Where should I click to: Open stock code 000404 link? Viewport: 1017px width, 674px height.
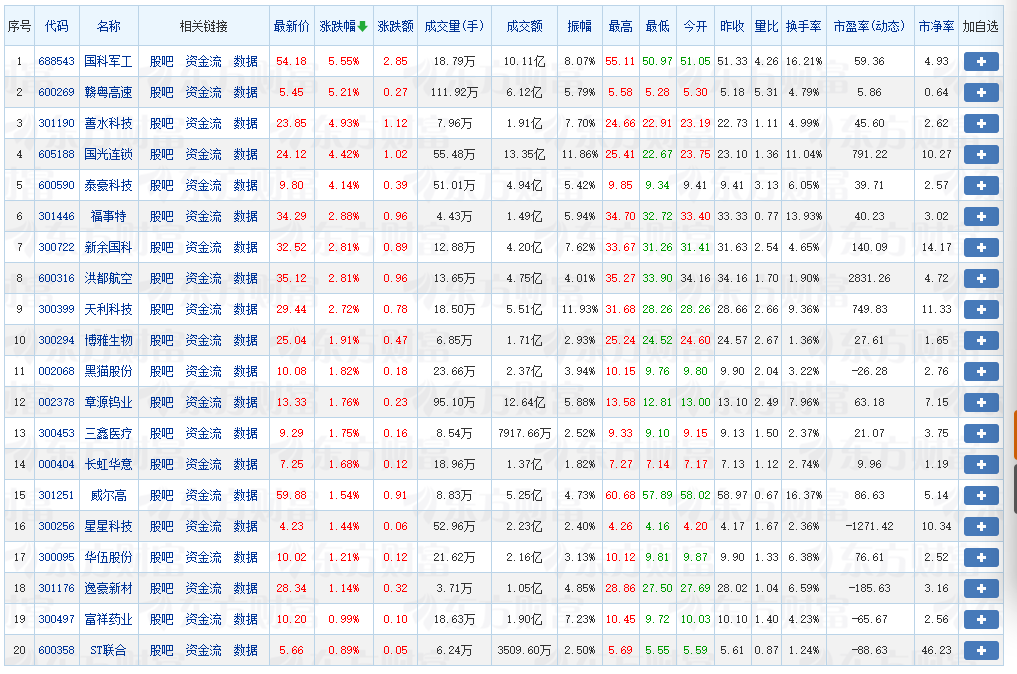[x=56, y=464]
